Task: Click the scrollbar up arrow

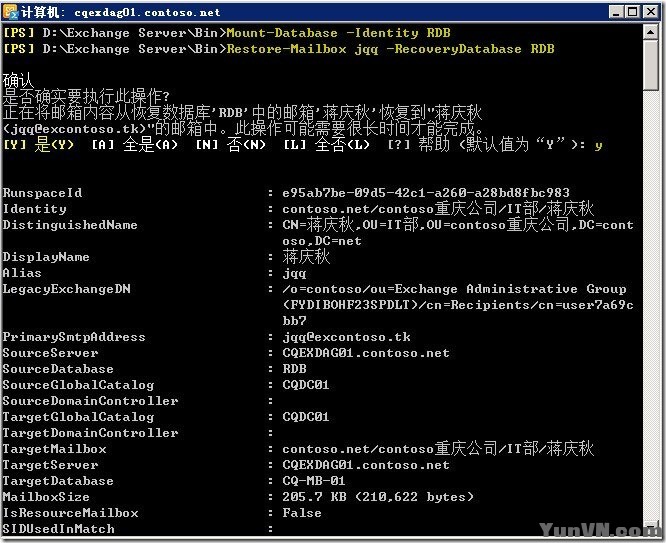Action: coord(651,32)
